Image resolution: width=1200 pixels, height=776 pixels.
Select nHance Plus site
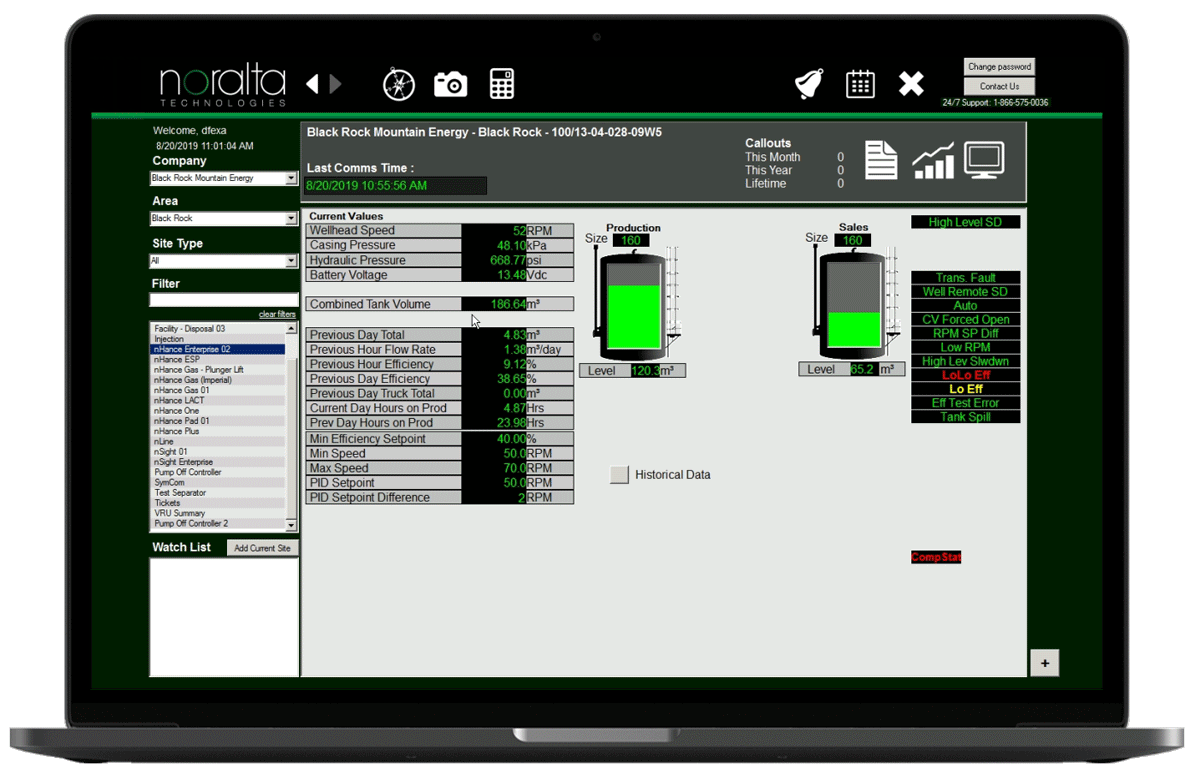pyautogui.click(x=218, y=431)
